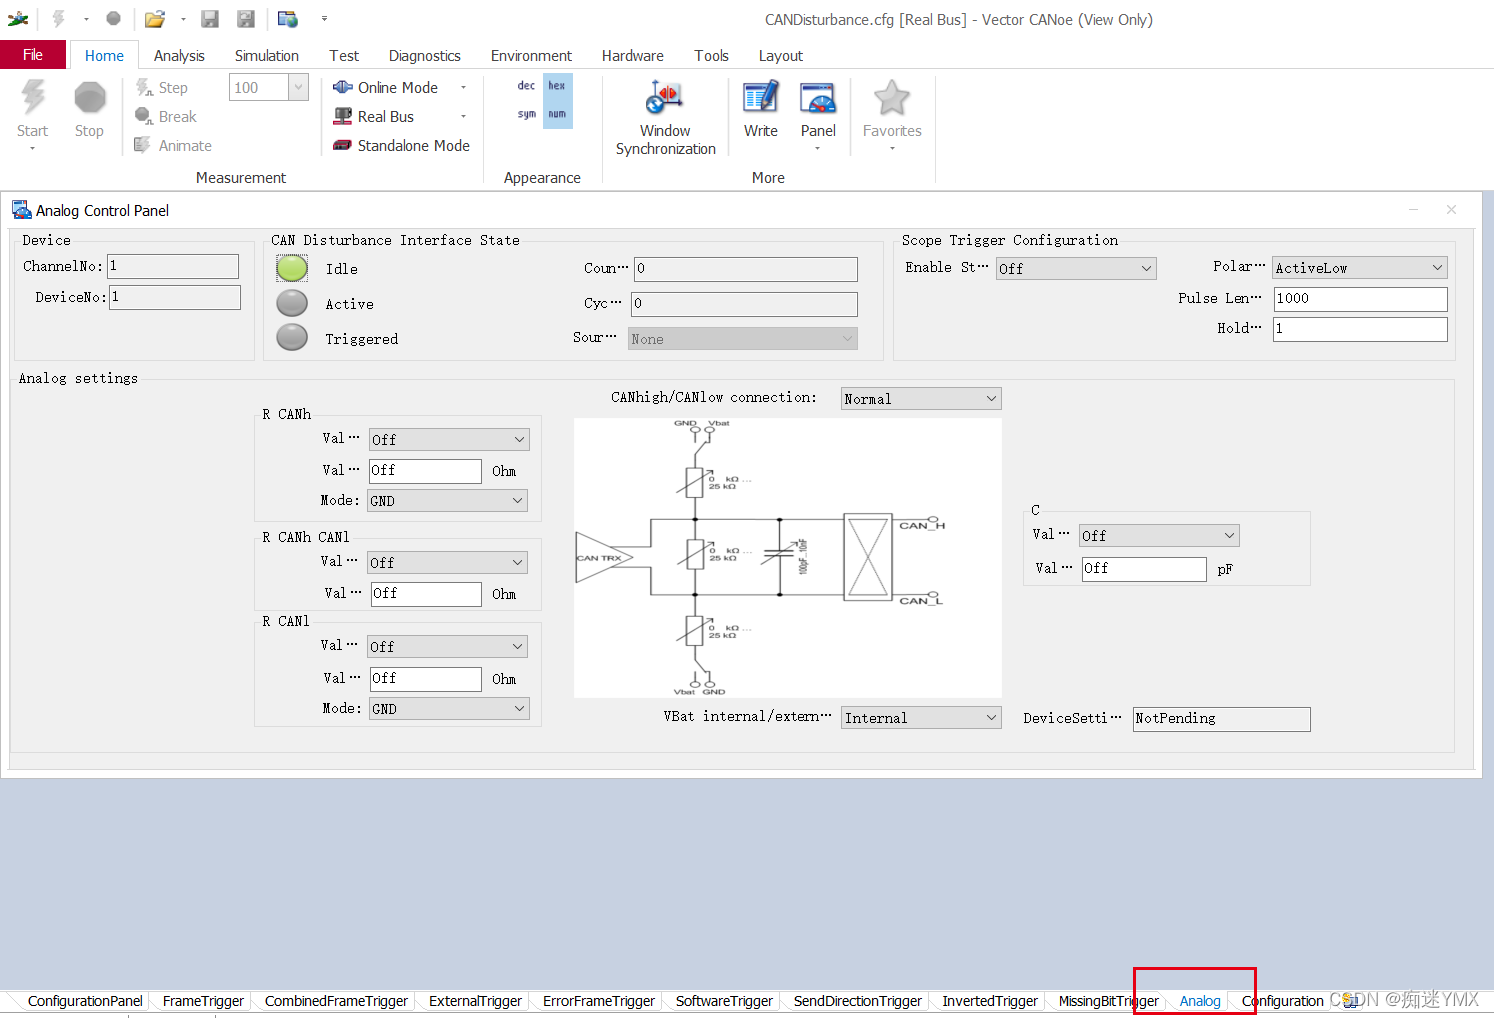Click the DeviceNo input field

[175, 297]
